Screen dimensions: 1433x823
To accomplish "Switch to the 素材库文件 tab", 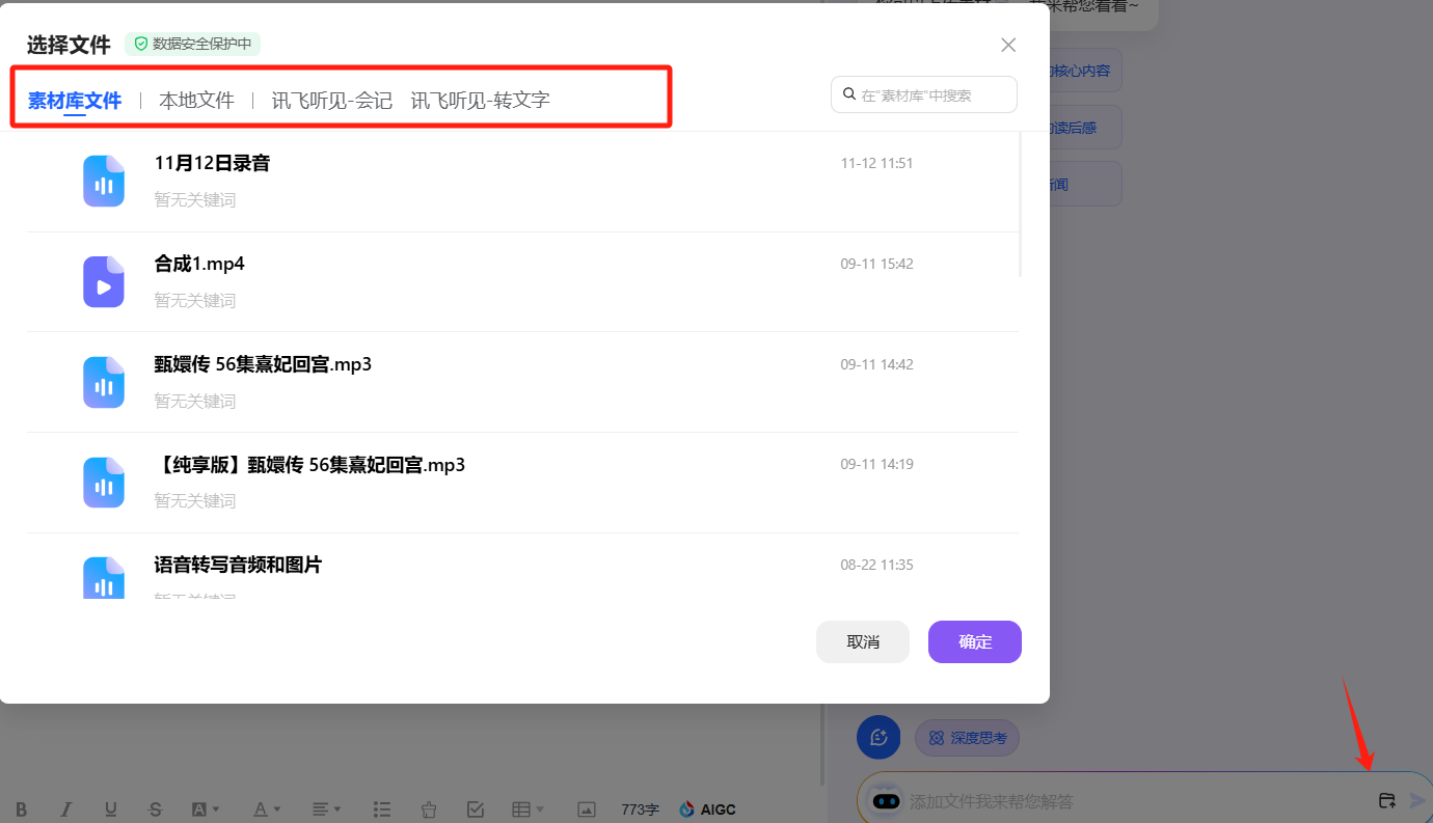I will click(74, 100).
